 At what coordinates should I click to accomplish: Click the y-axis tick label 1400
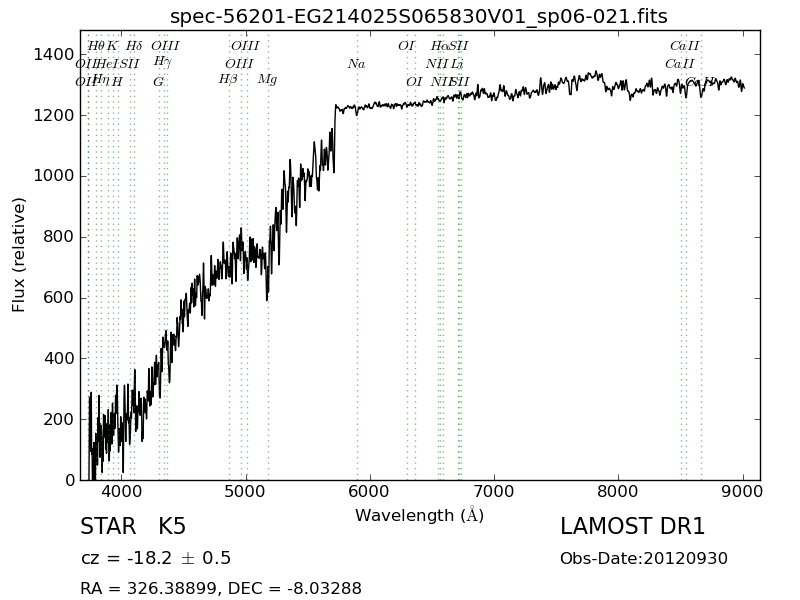pos(54,54)
